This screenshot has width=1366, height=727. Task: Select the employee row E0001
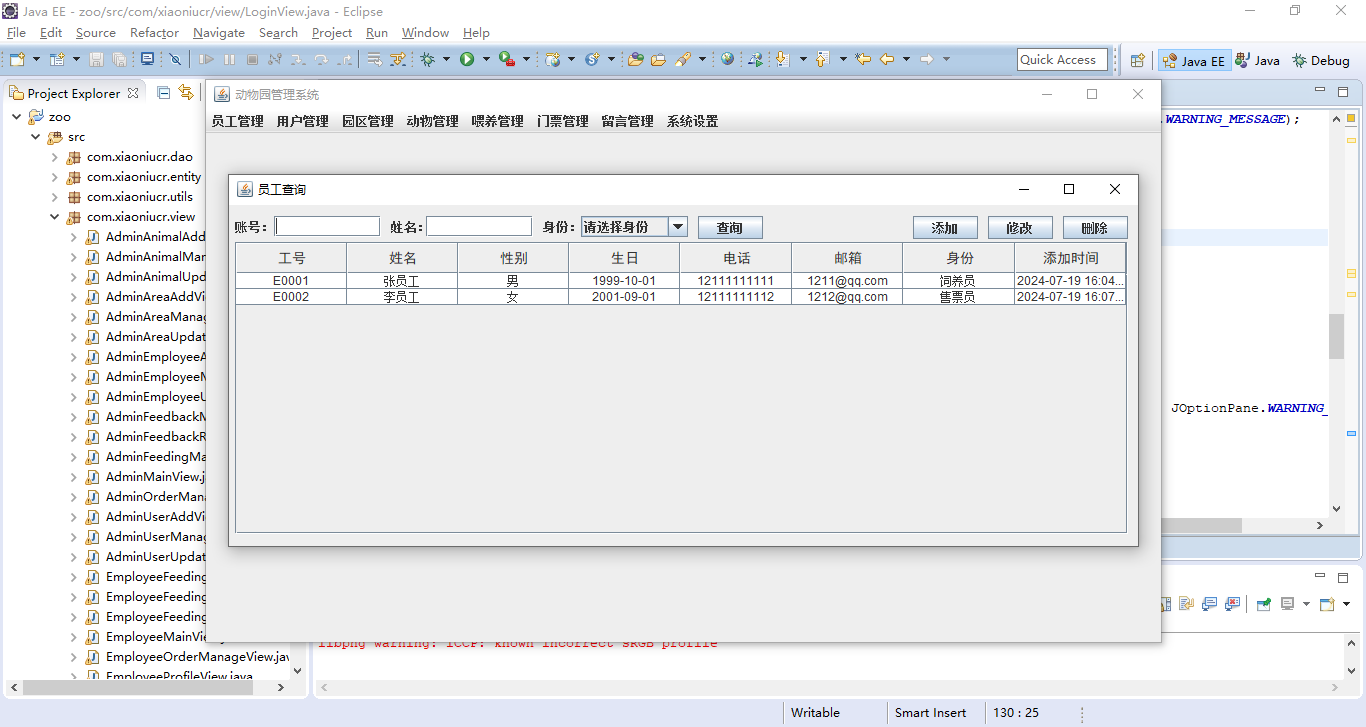coord(680,281)
